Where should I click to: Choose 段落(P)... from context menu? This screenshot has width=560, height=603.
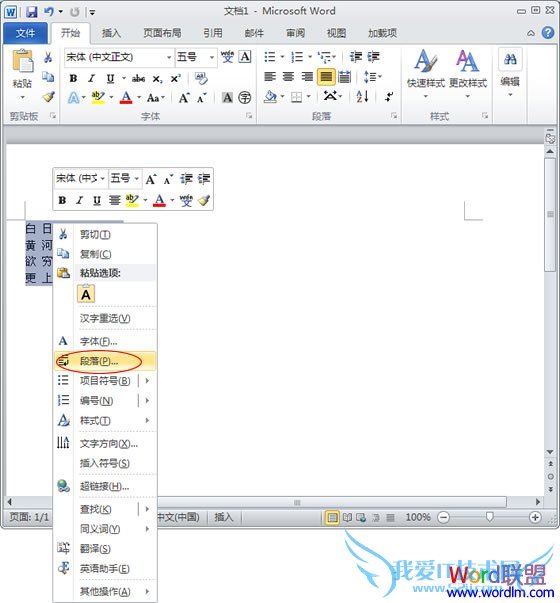[105, 361]
